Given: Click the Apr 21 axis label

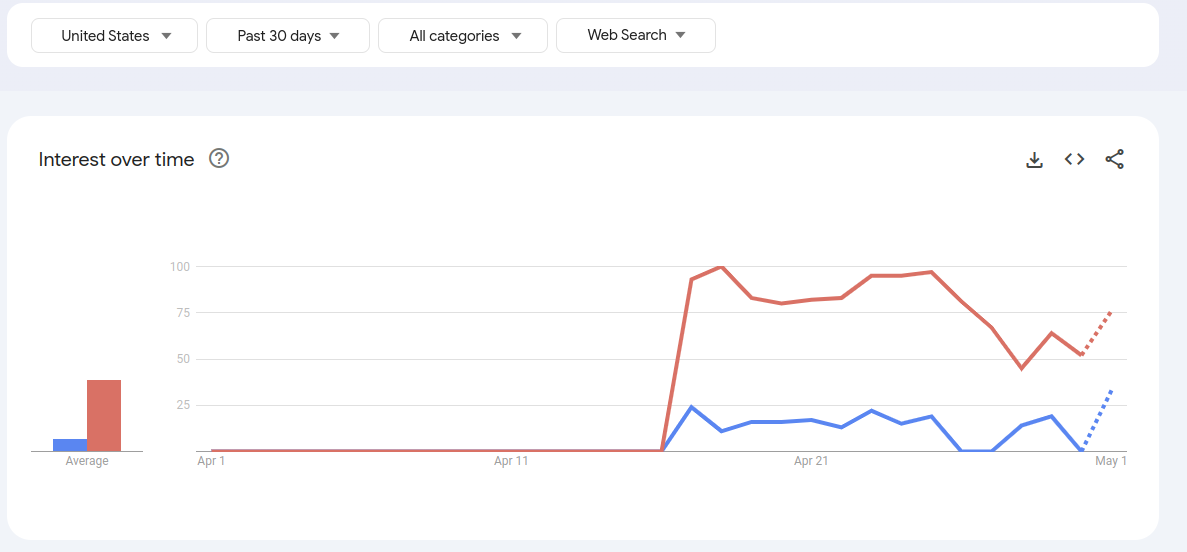Looking at the screenshot, I should click(811, 461).
